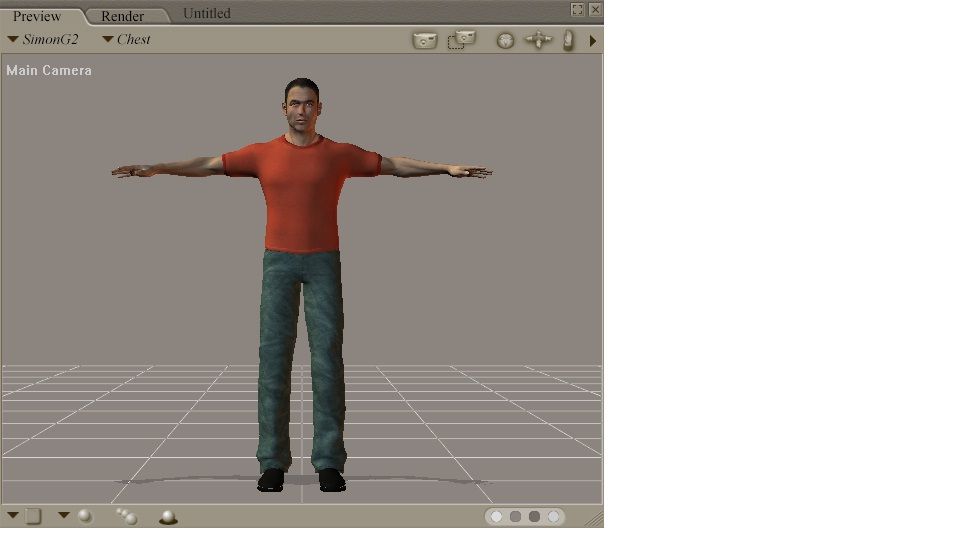Image resolution: width=960 pixels, height=540 pixels.
Task: Open the tracking mode dropdown arrow
Action: click(64, 515)
